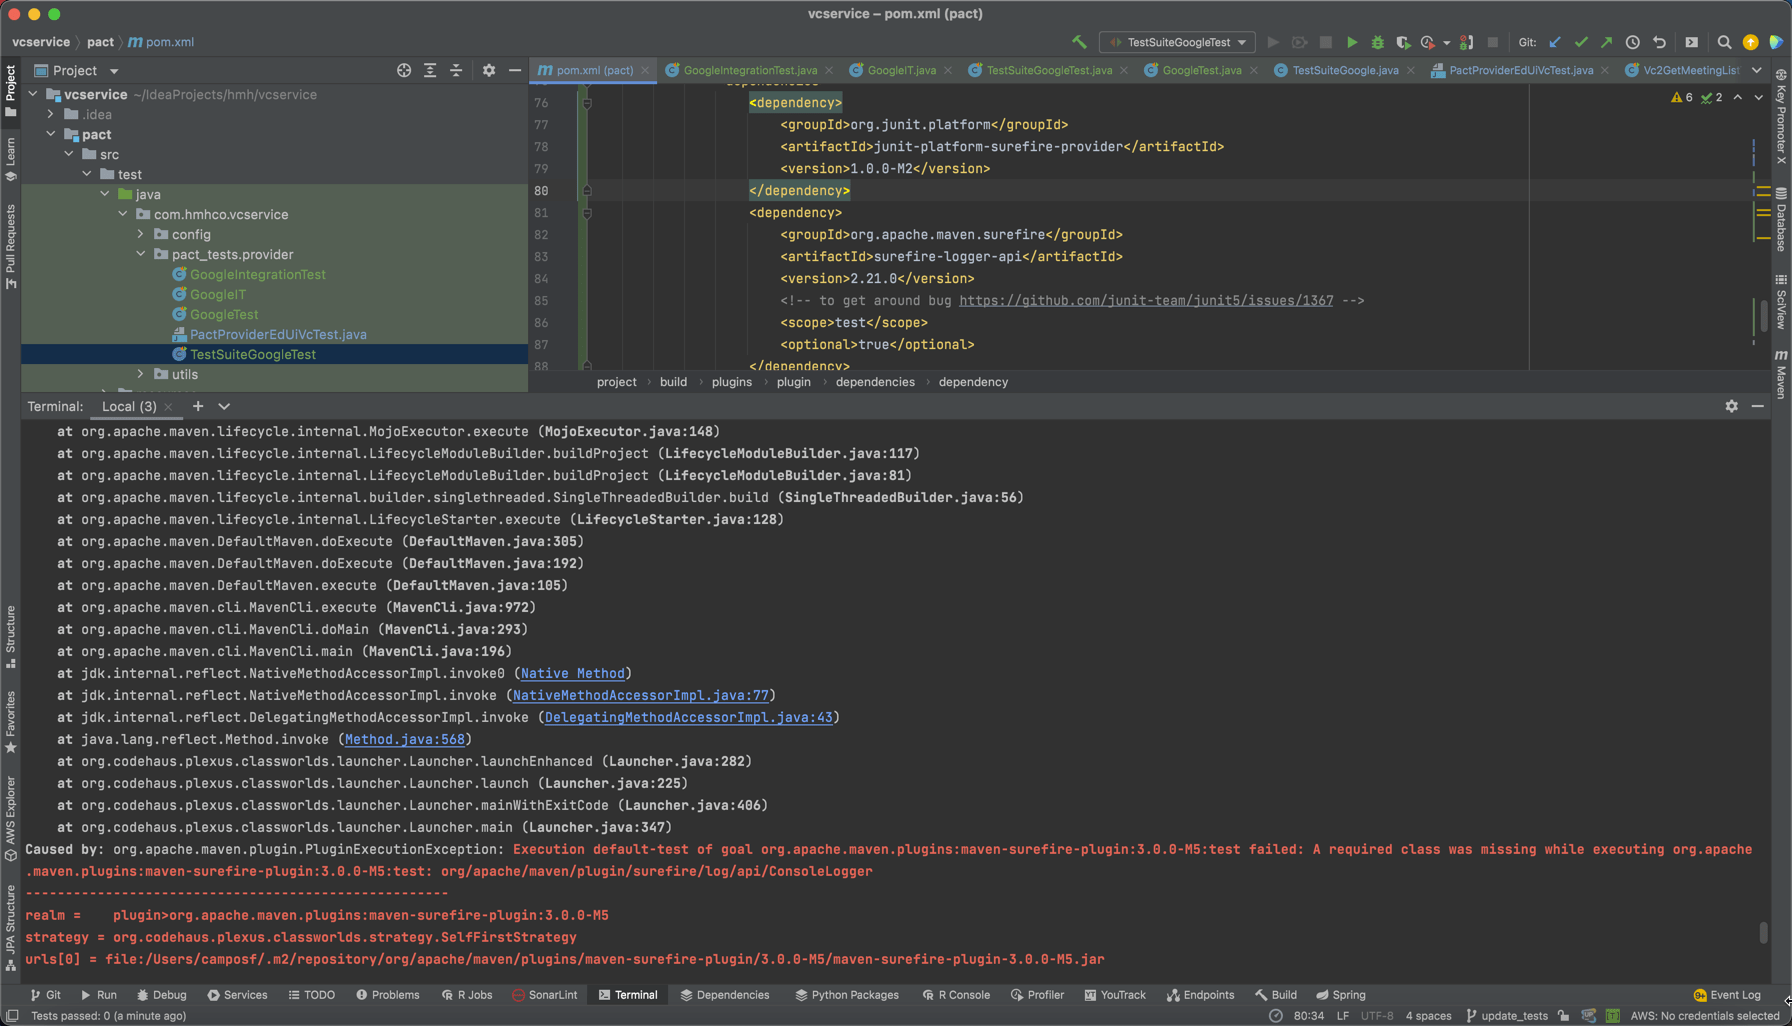Click the dependencies breadcrumb below the editor
The height and width of the screenshot is (1026, 1792).
874,382
